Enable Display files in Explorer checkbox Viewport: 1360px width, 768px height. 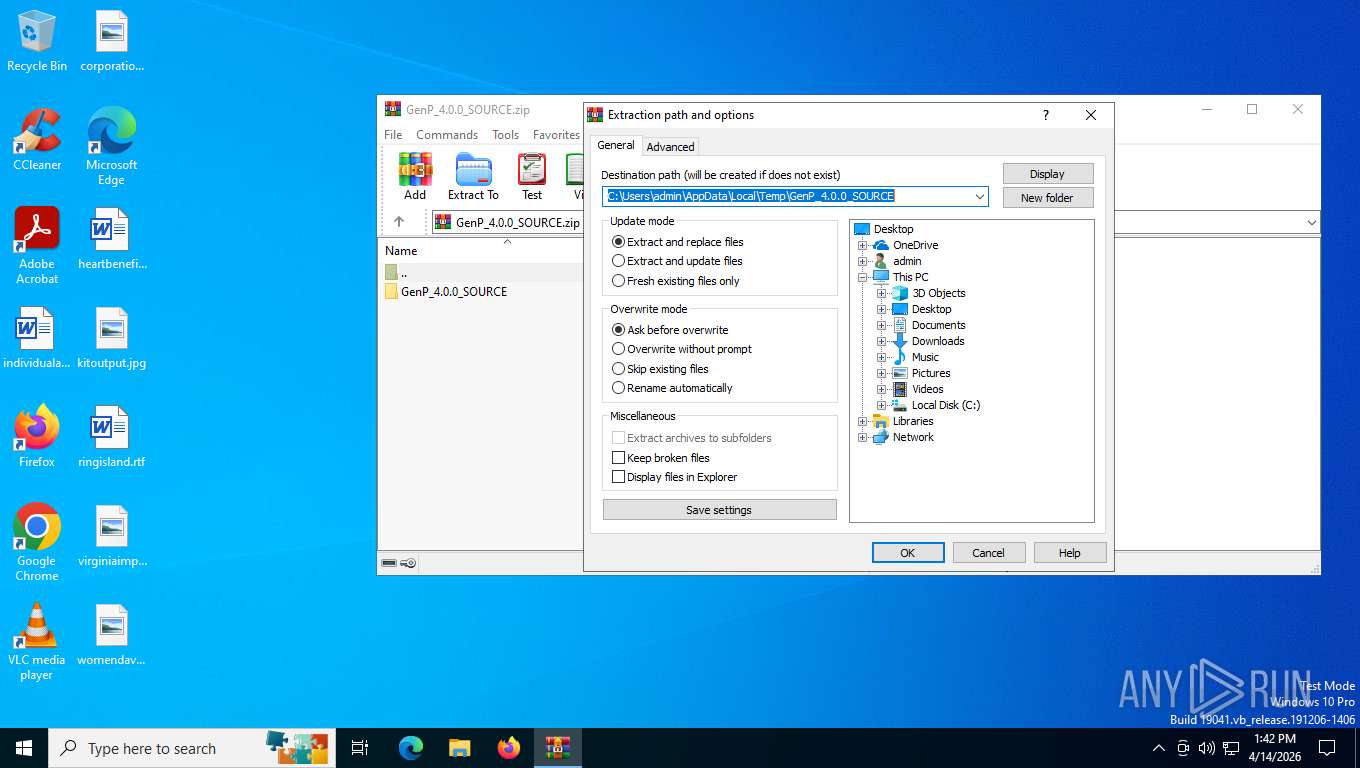pyautogui.click(x=618, y=477)
